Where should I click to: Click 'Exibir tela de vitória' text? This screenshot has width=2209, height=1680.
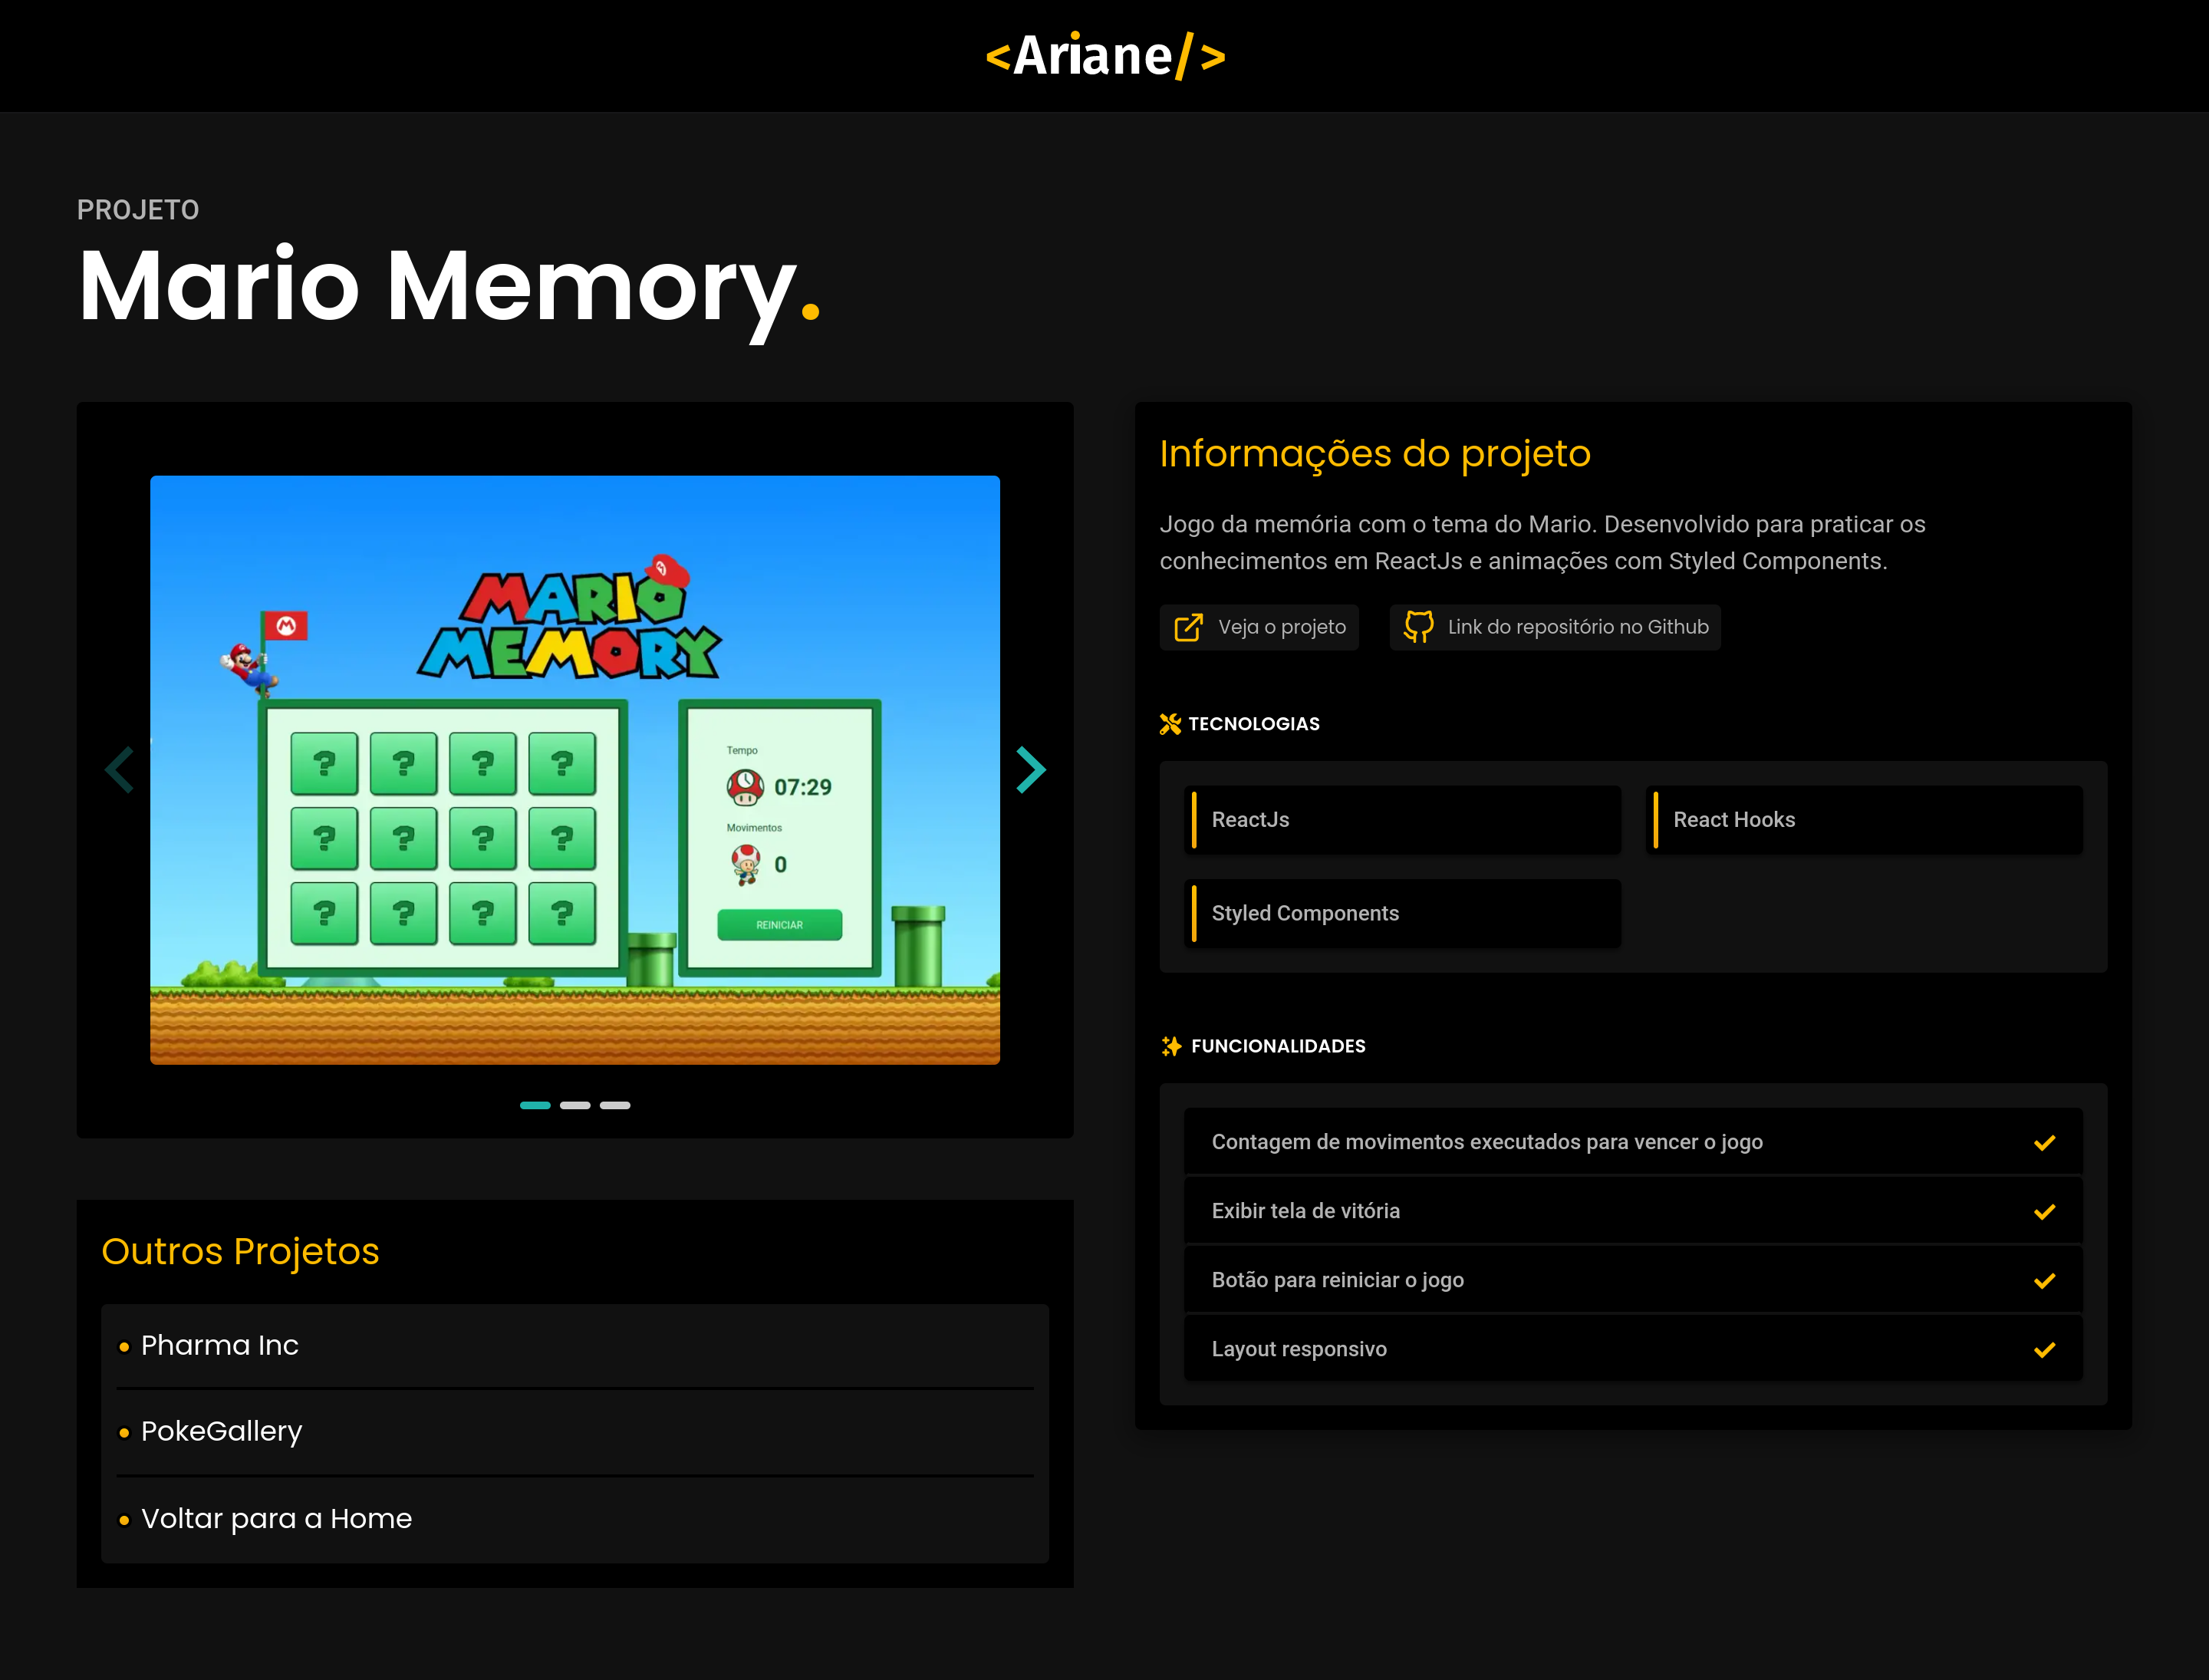(1305, 1211)
